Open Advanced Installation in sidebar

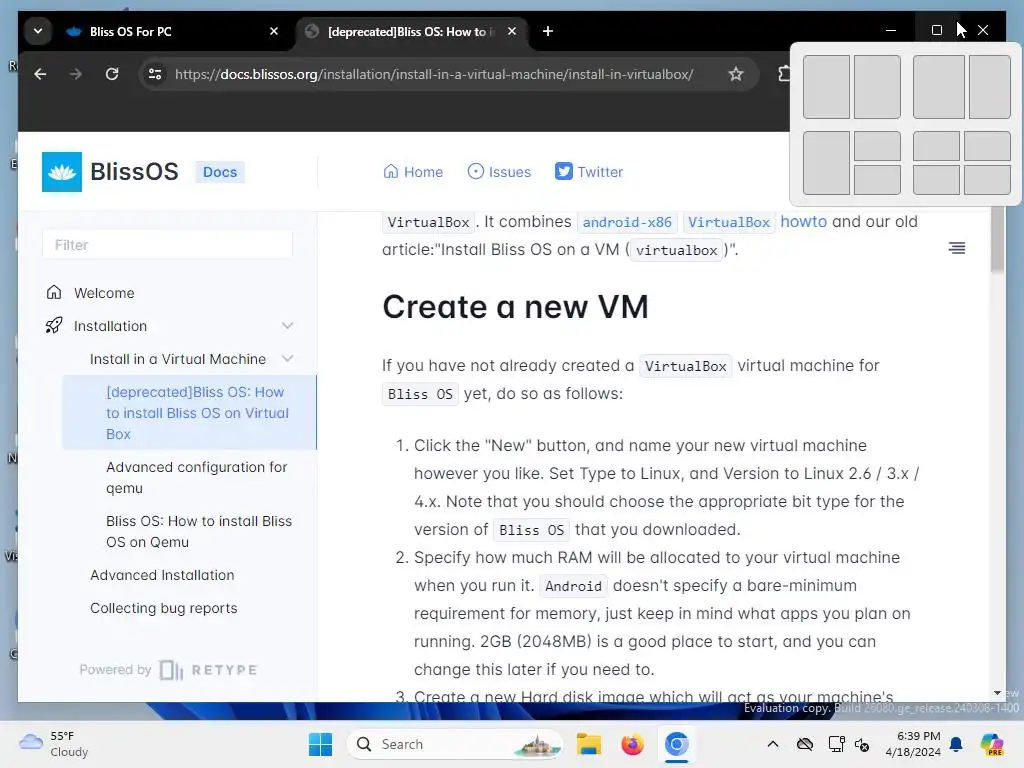pyautogui.click(x=162, y=575)
